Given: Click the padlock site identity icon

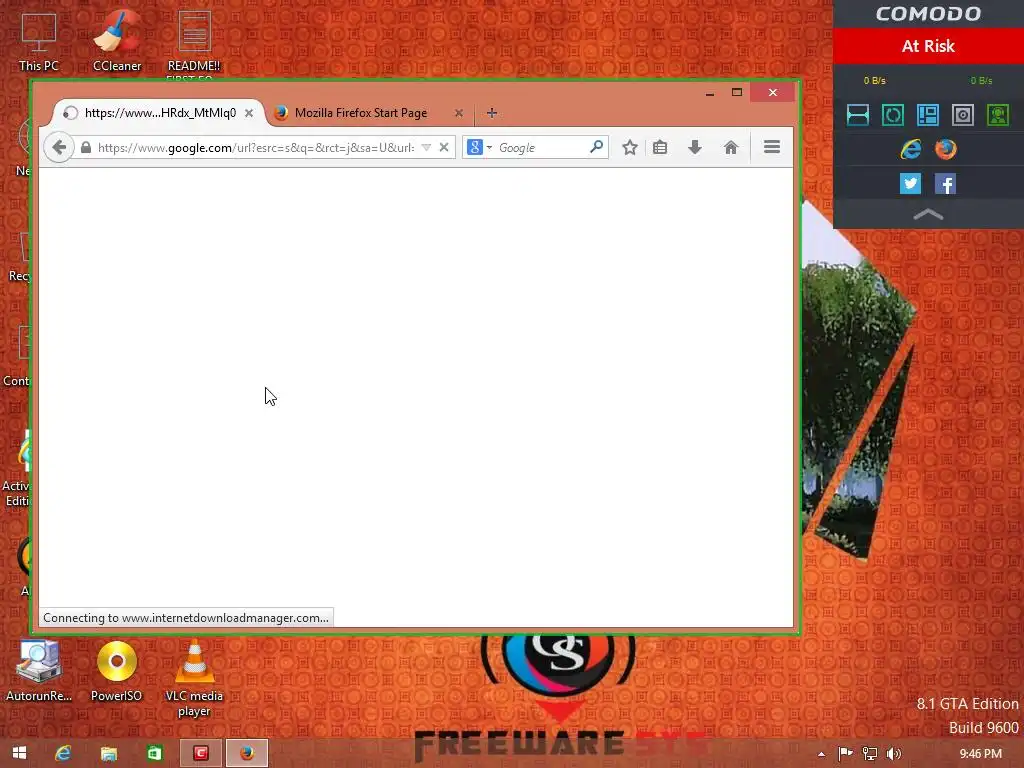Looking at the screenshot, I should click(x=86, y=148).
